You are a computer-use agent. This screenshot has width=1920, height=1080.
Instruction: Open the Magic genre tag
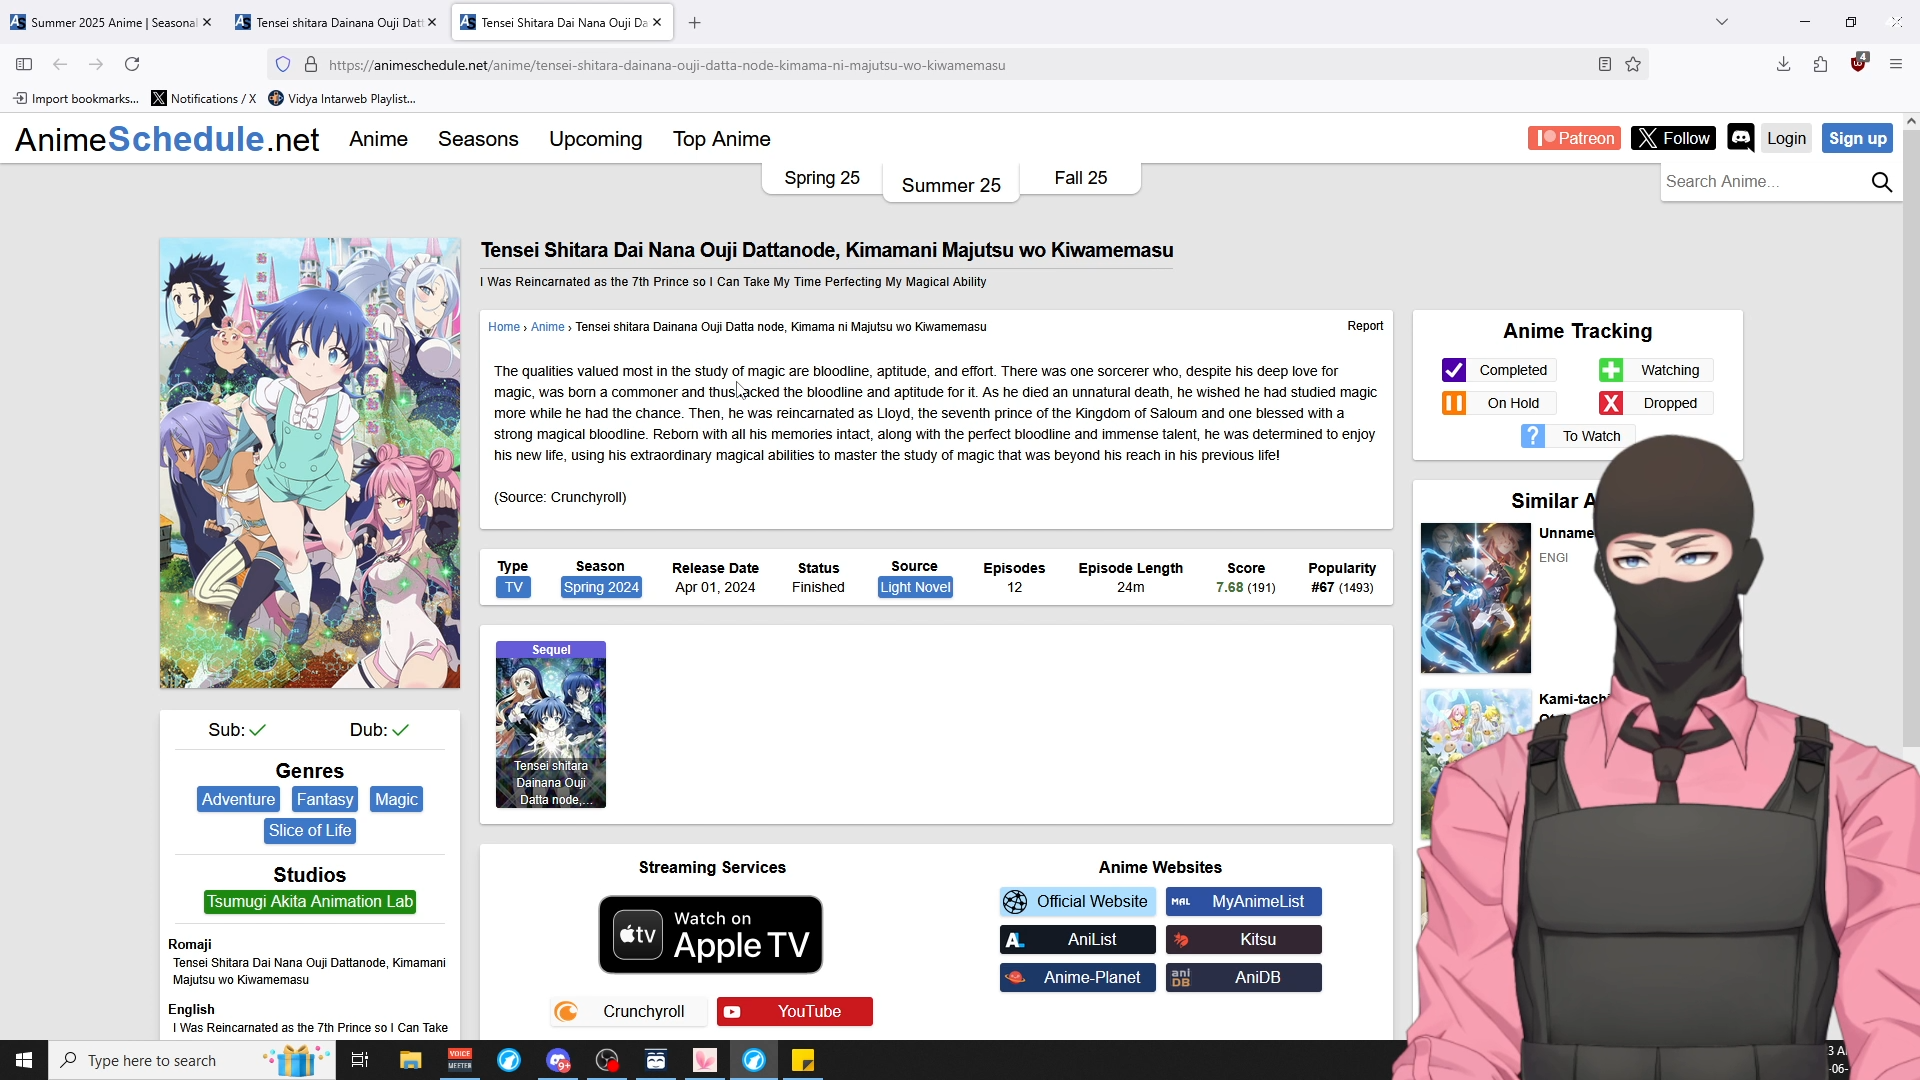(396, 800)
